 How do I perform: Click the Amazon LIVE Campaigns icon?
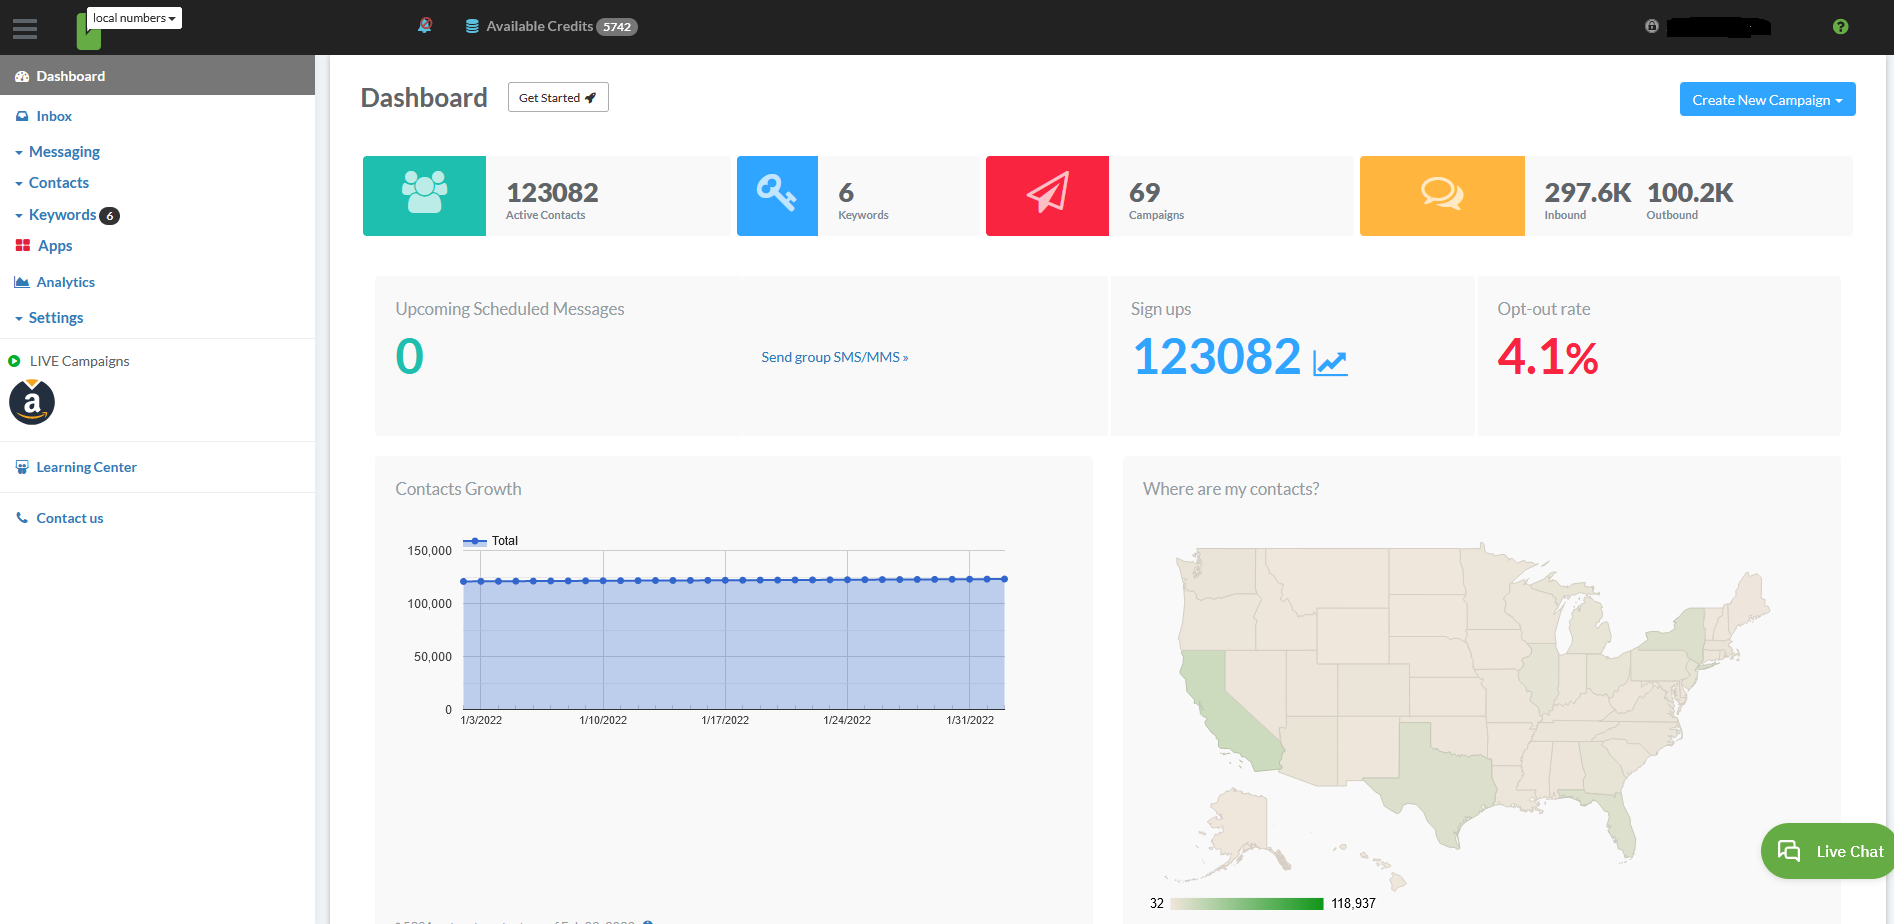31,402
